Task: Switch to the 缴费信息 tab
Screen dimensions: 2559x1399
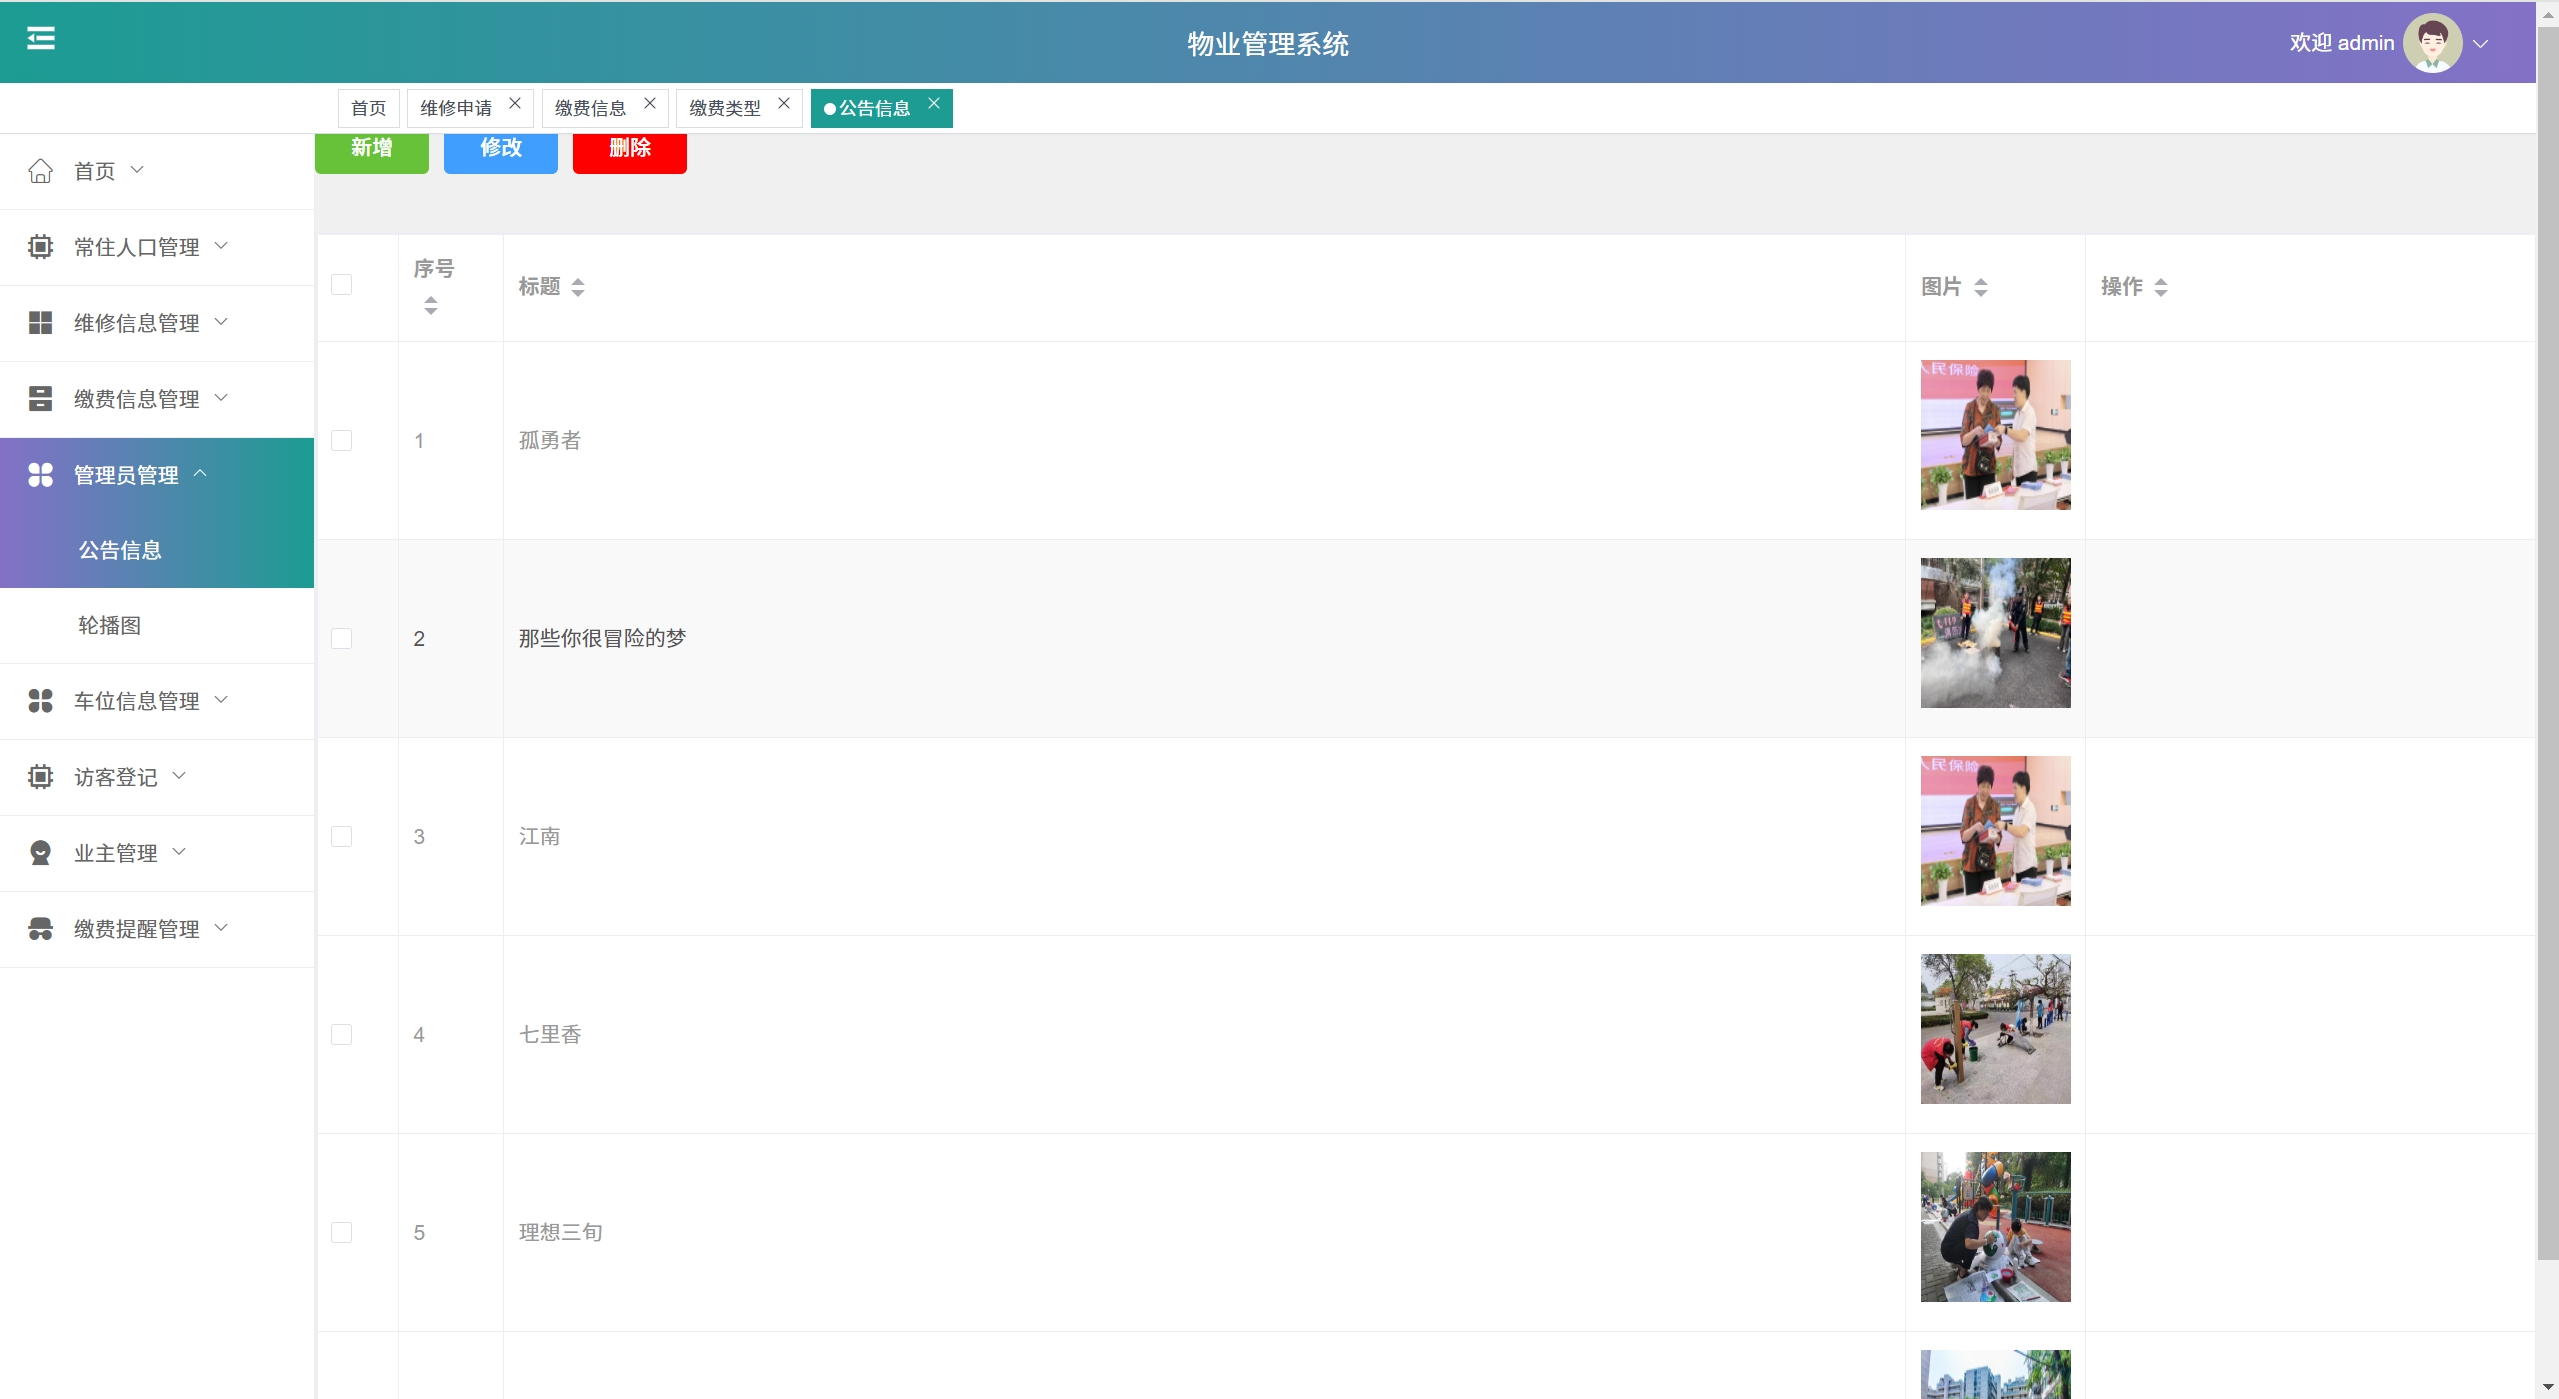Action: point(590,108)
